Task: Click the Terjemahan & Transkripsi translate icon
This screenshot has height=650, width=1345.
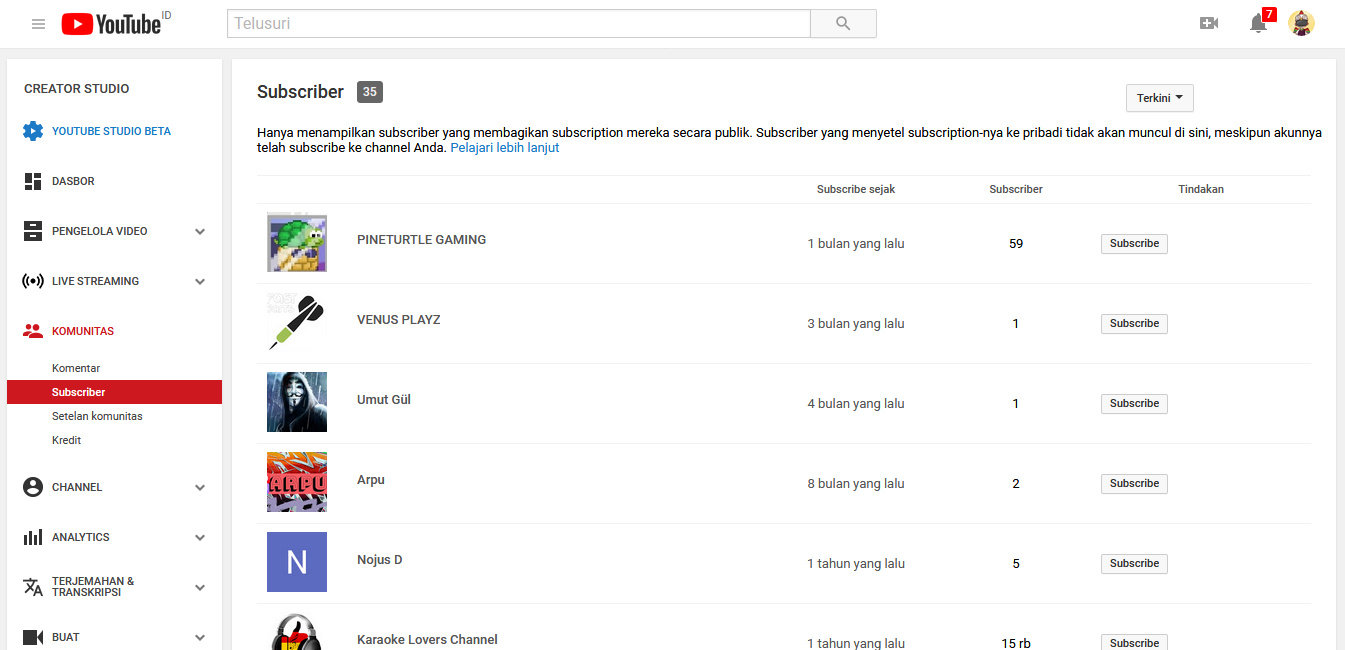Action: click(x=33, y=587)
